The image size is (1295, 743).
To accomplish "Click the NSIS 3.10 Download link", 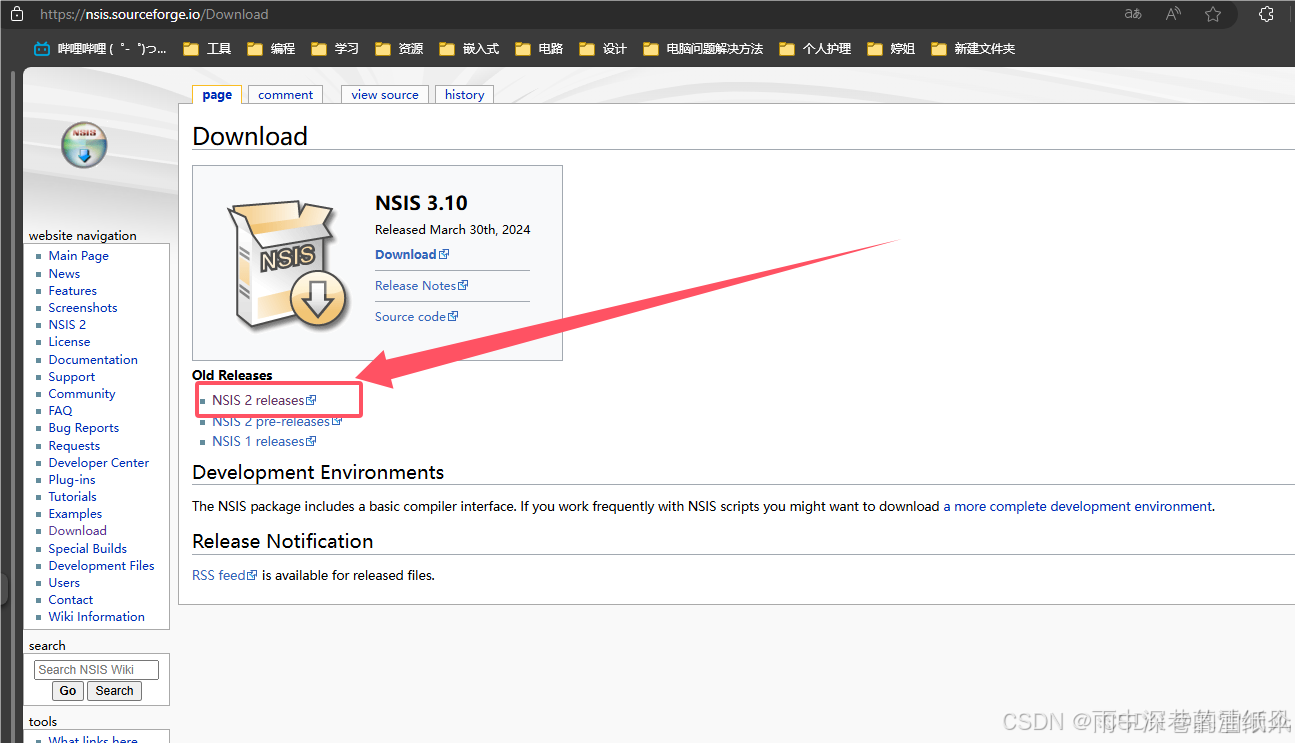I will pos(412,254).
